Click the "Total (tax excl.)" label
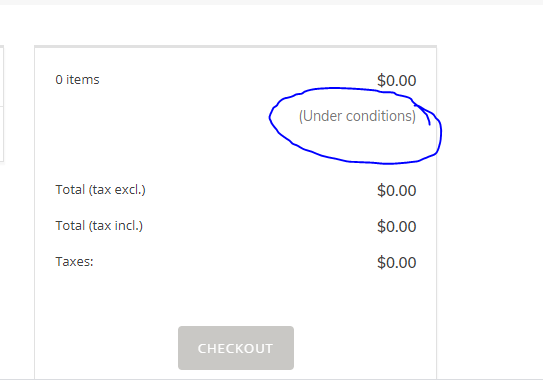This screenshot has height=387, width=543. click(100, 190)
